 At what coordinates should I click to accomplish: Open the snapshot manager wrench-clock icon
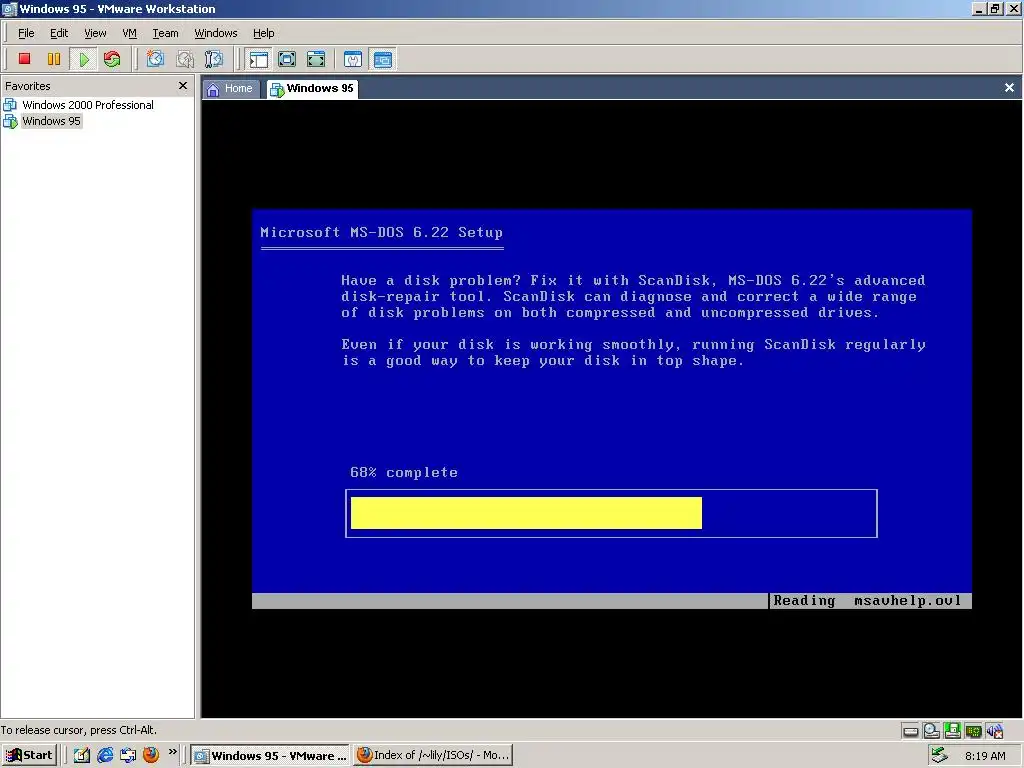pyautogui.click(x=214, y=59)
